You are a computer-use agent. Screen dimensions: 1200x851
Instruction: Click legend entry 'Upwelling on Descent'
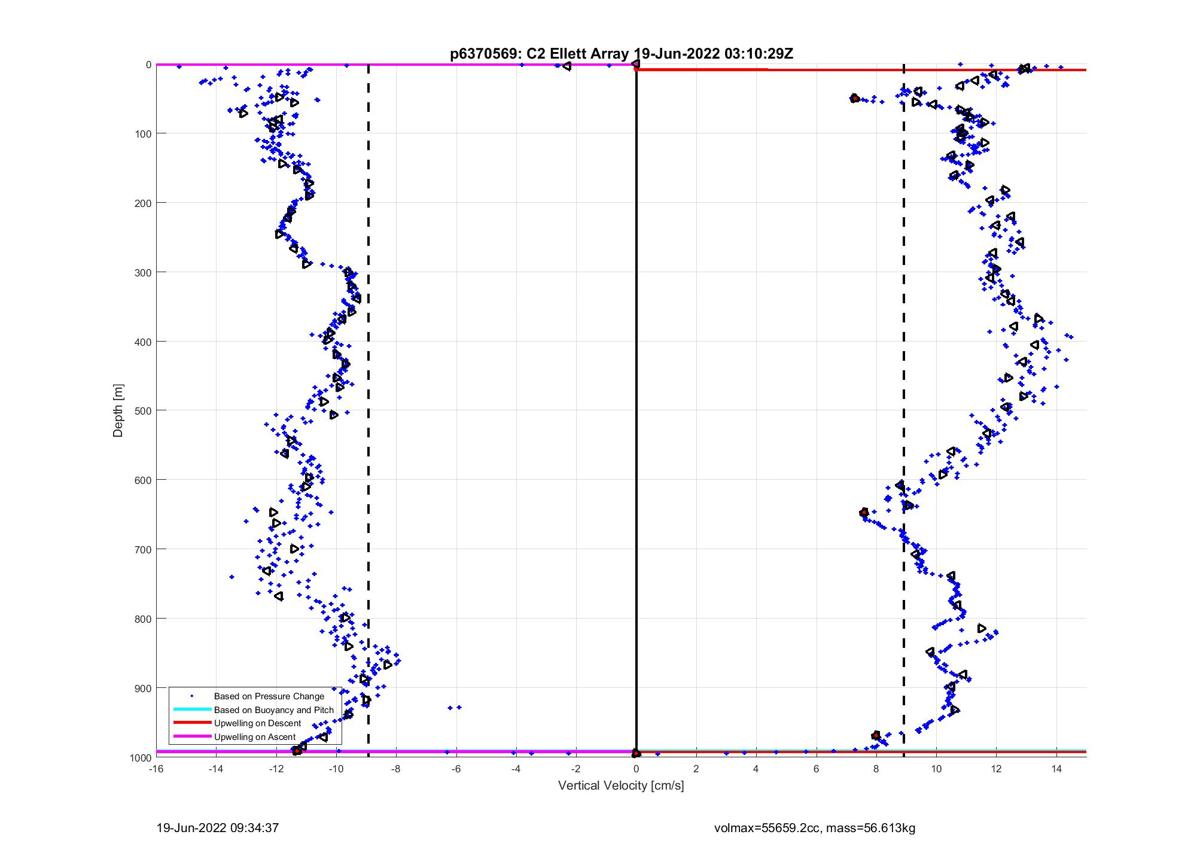258,723
